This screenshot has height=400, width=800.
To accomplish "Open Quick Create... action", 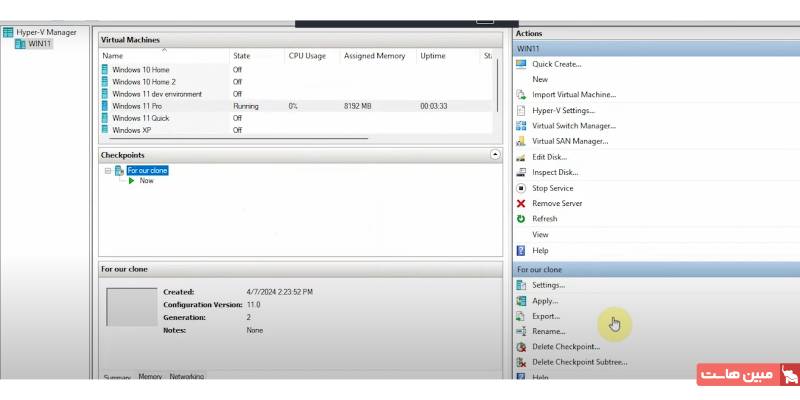I will (557, 64).
